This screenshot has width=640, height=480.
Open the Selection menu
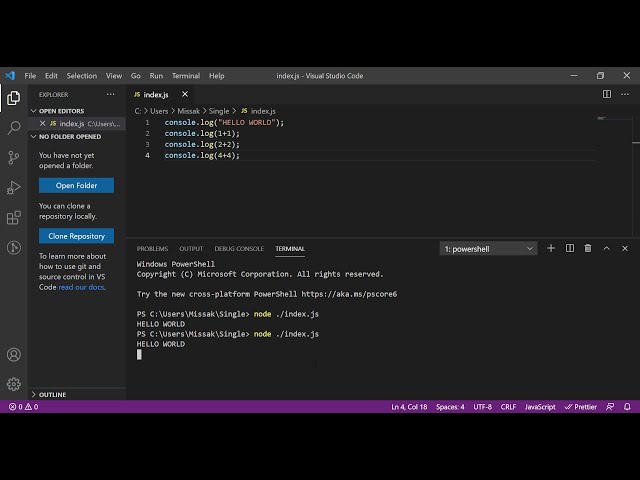[x=82, y=76]
